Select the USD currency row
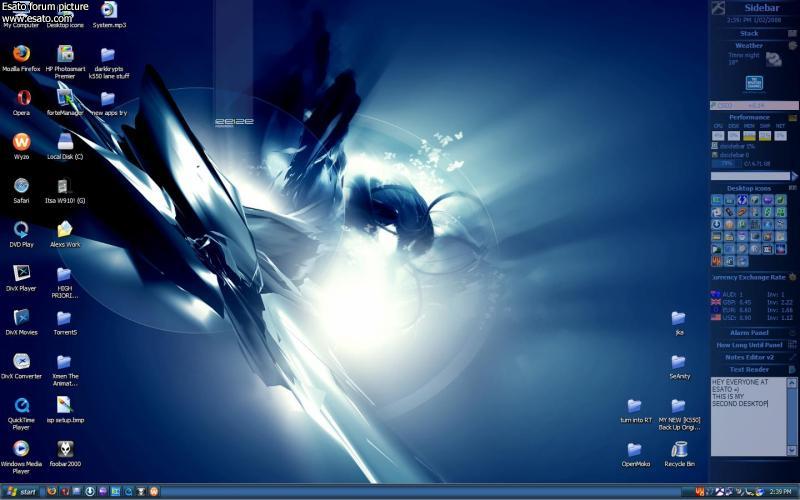 tap(753, 317)
